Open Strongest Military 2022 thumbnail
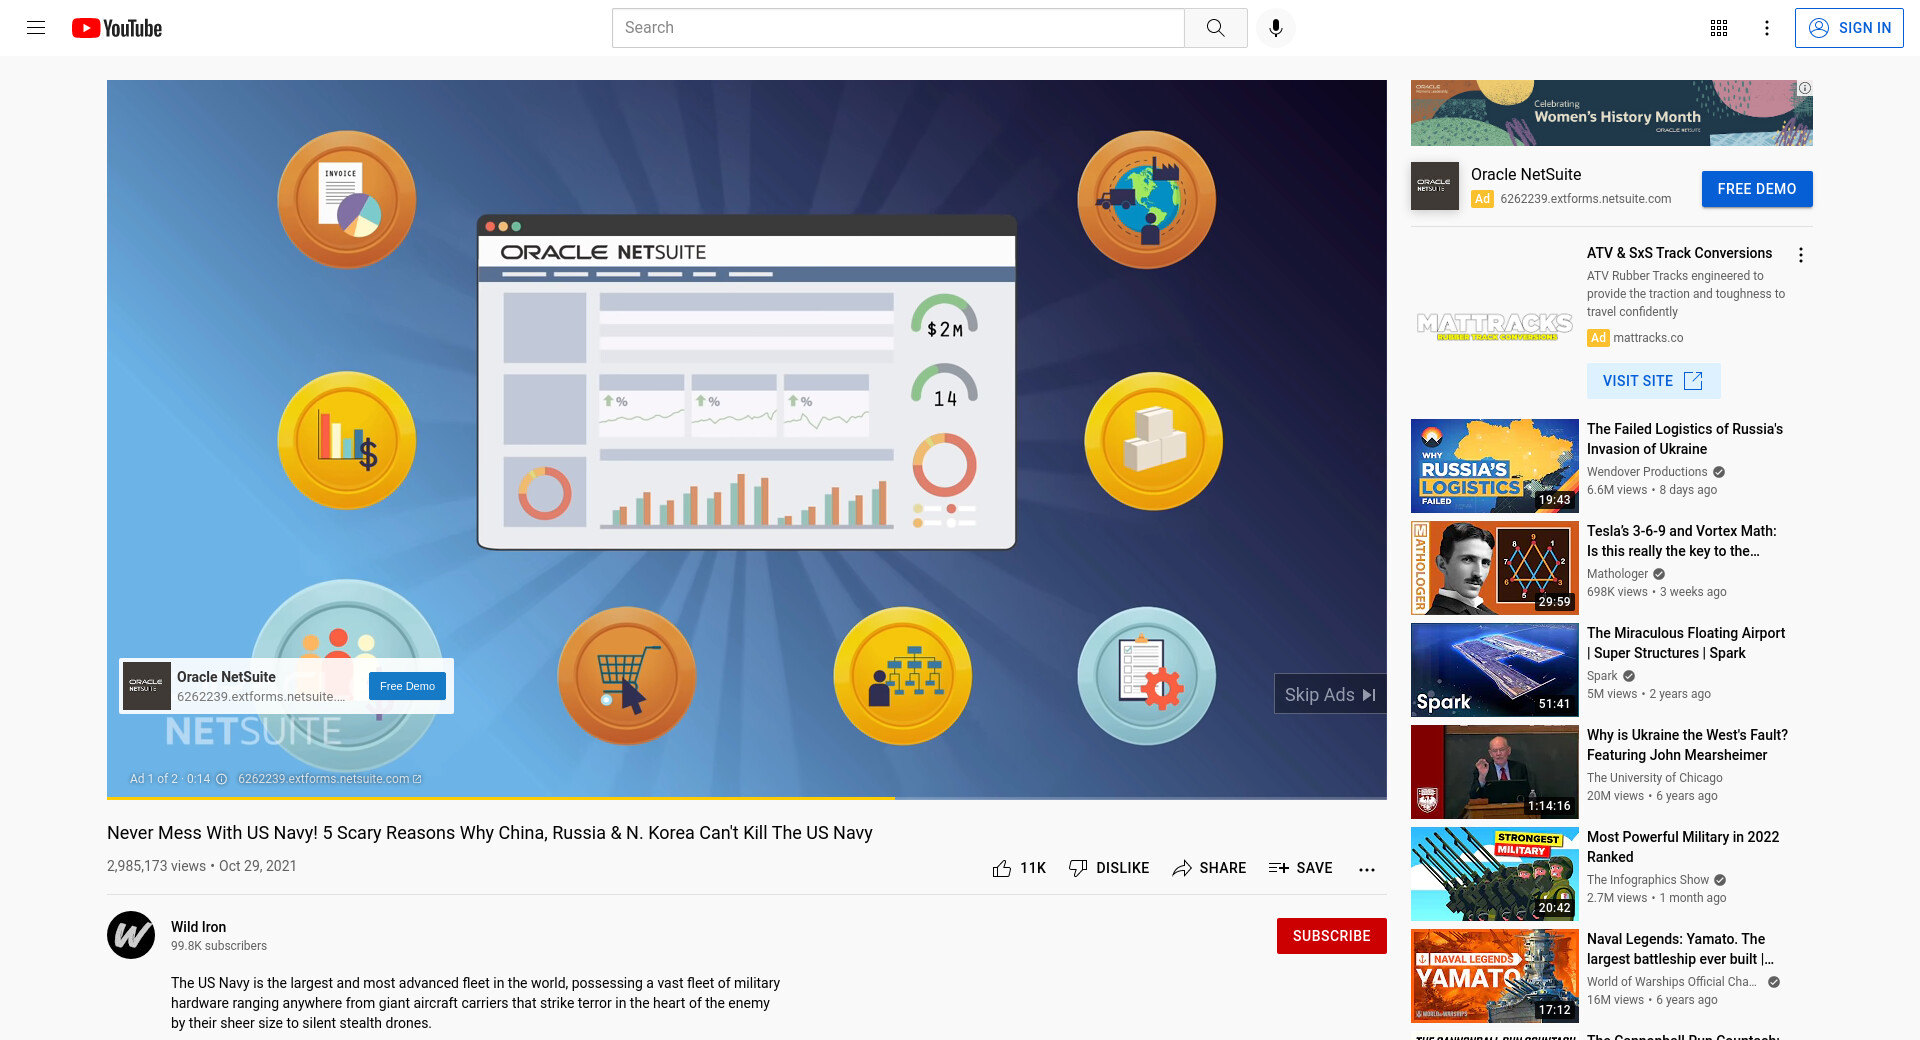Image resolution: width=1920 pixels, height=1040 pixels. click(1494, 874)
